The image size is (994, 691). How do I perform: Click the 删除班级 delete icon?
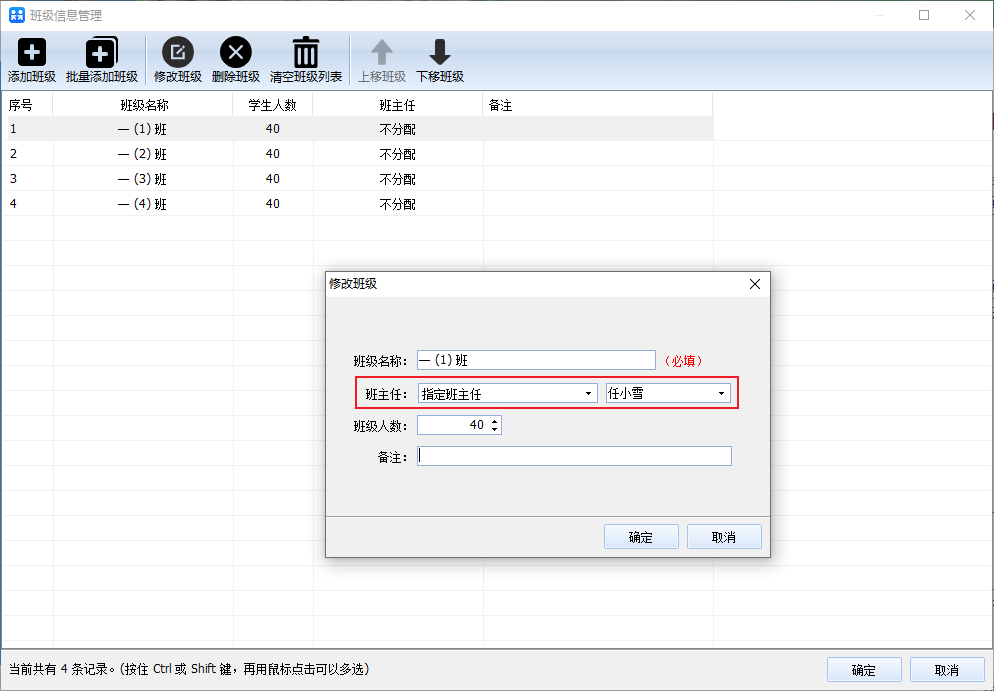pos(236,52)
